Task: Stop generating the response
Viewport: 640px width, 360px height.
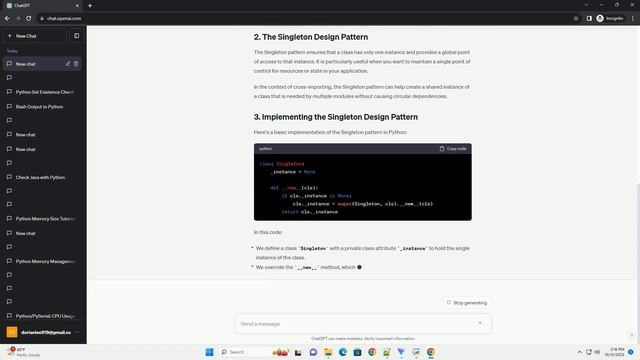Action: [x=467, y=303]
